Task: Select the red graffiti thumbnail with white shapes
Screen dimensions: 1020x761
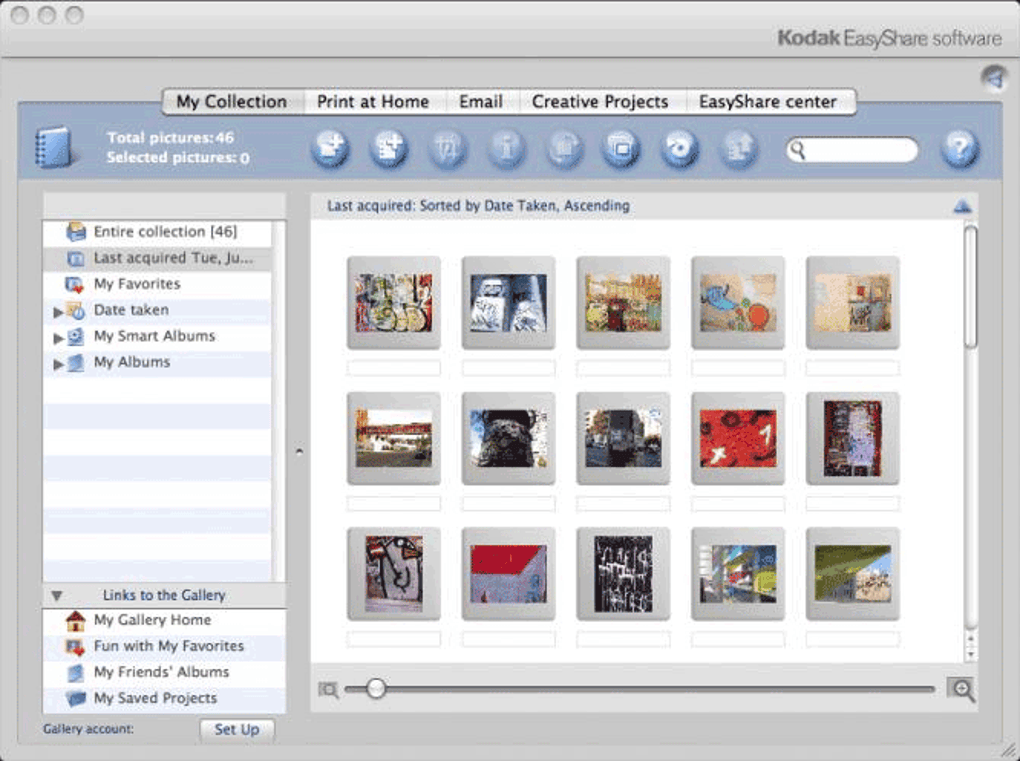Action: point(738,438)
